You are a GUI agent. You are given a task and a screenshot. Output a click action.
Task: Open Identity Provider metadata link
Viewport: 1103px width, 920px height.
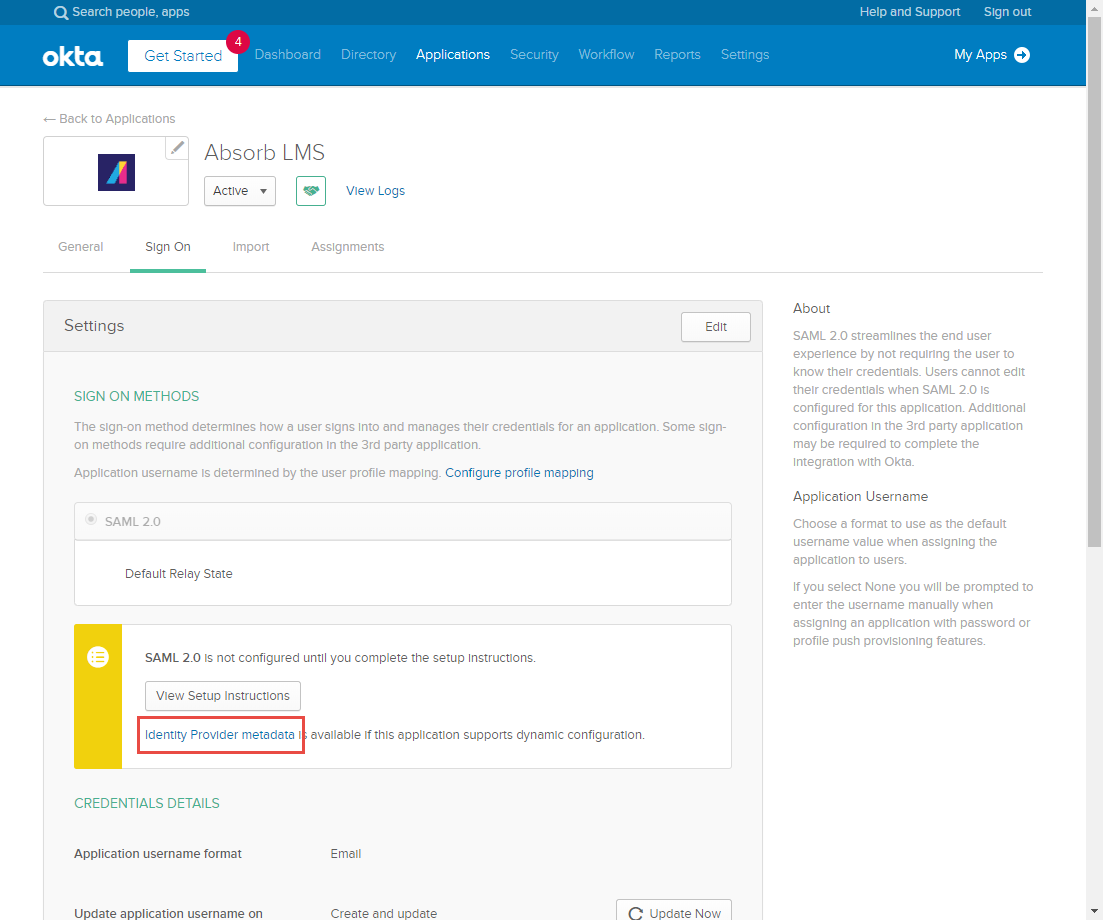pos(220,733)
